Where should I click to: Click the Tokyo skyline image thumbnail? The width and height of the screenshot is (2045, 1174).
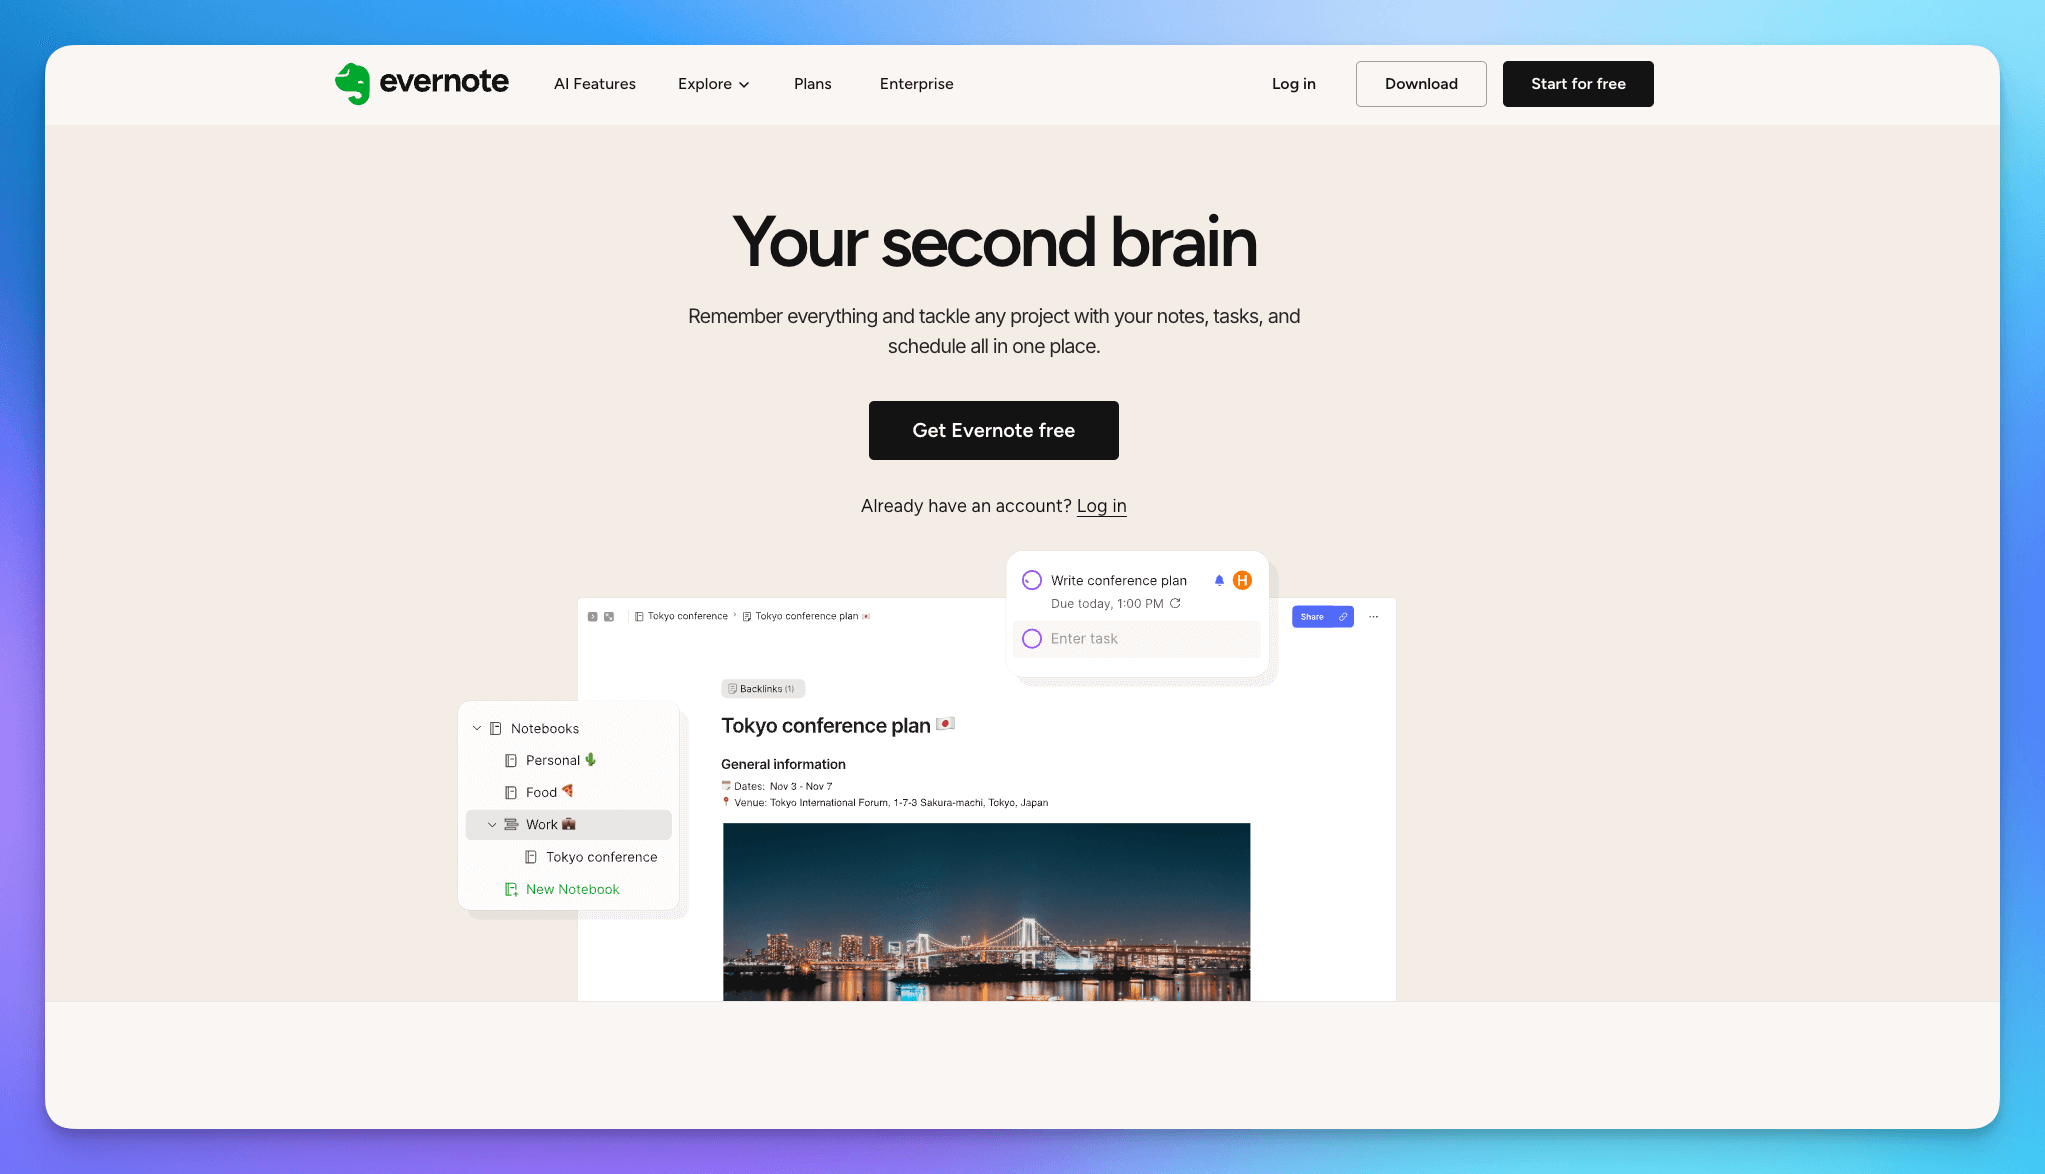click(x=986, y=911)
